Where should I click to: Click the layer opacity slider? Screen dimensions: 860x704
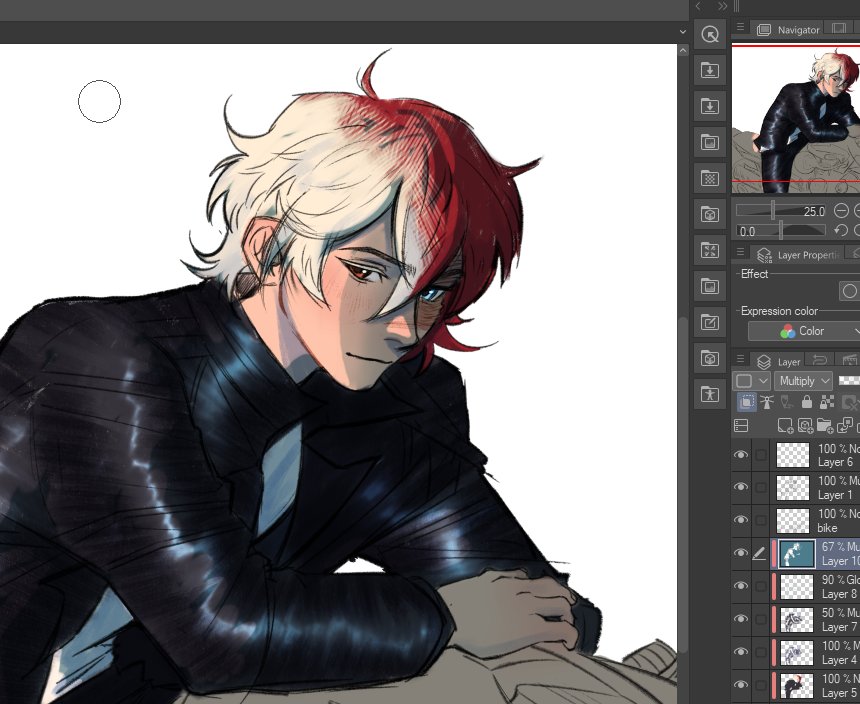pos(850,381)
